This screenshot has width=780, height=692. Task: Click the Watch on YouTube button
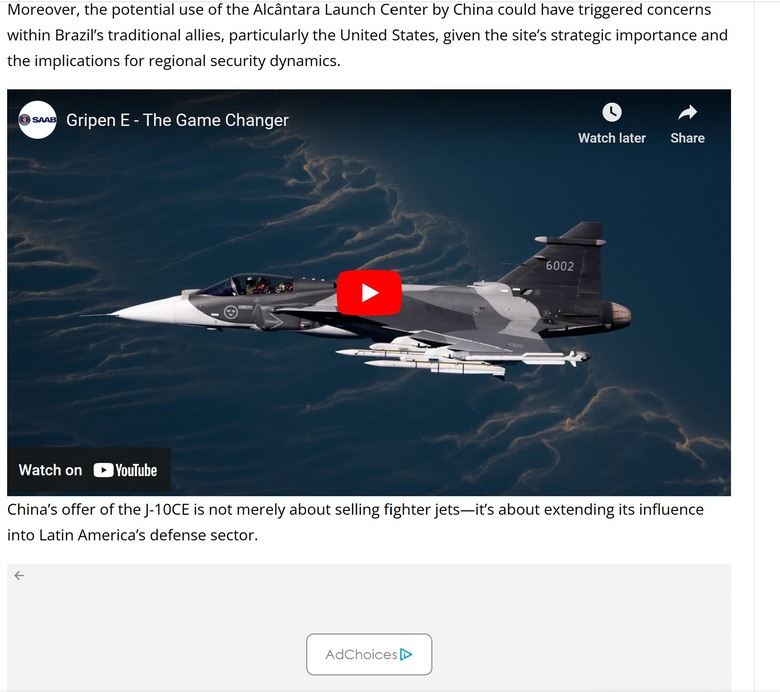pos(89,470)
